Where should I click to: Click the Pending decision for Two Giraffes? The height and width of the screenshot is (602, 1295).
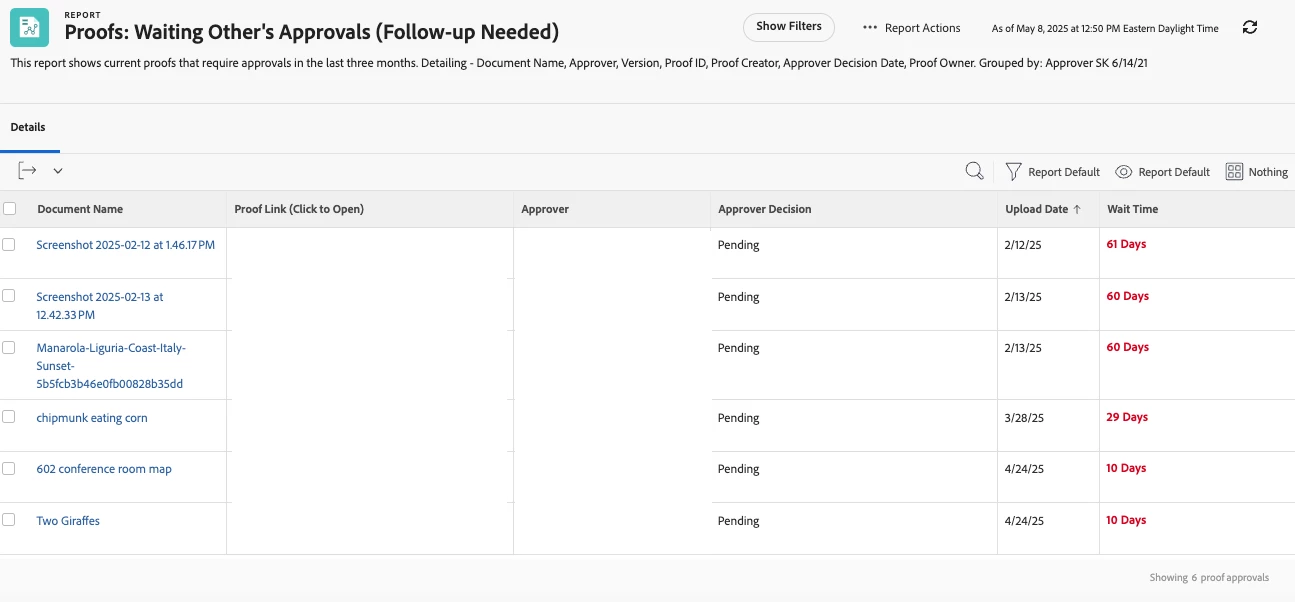739,521
